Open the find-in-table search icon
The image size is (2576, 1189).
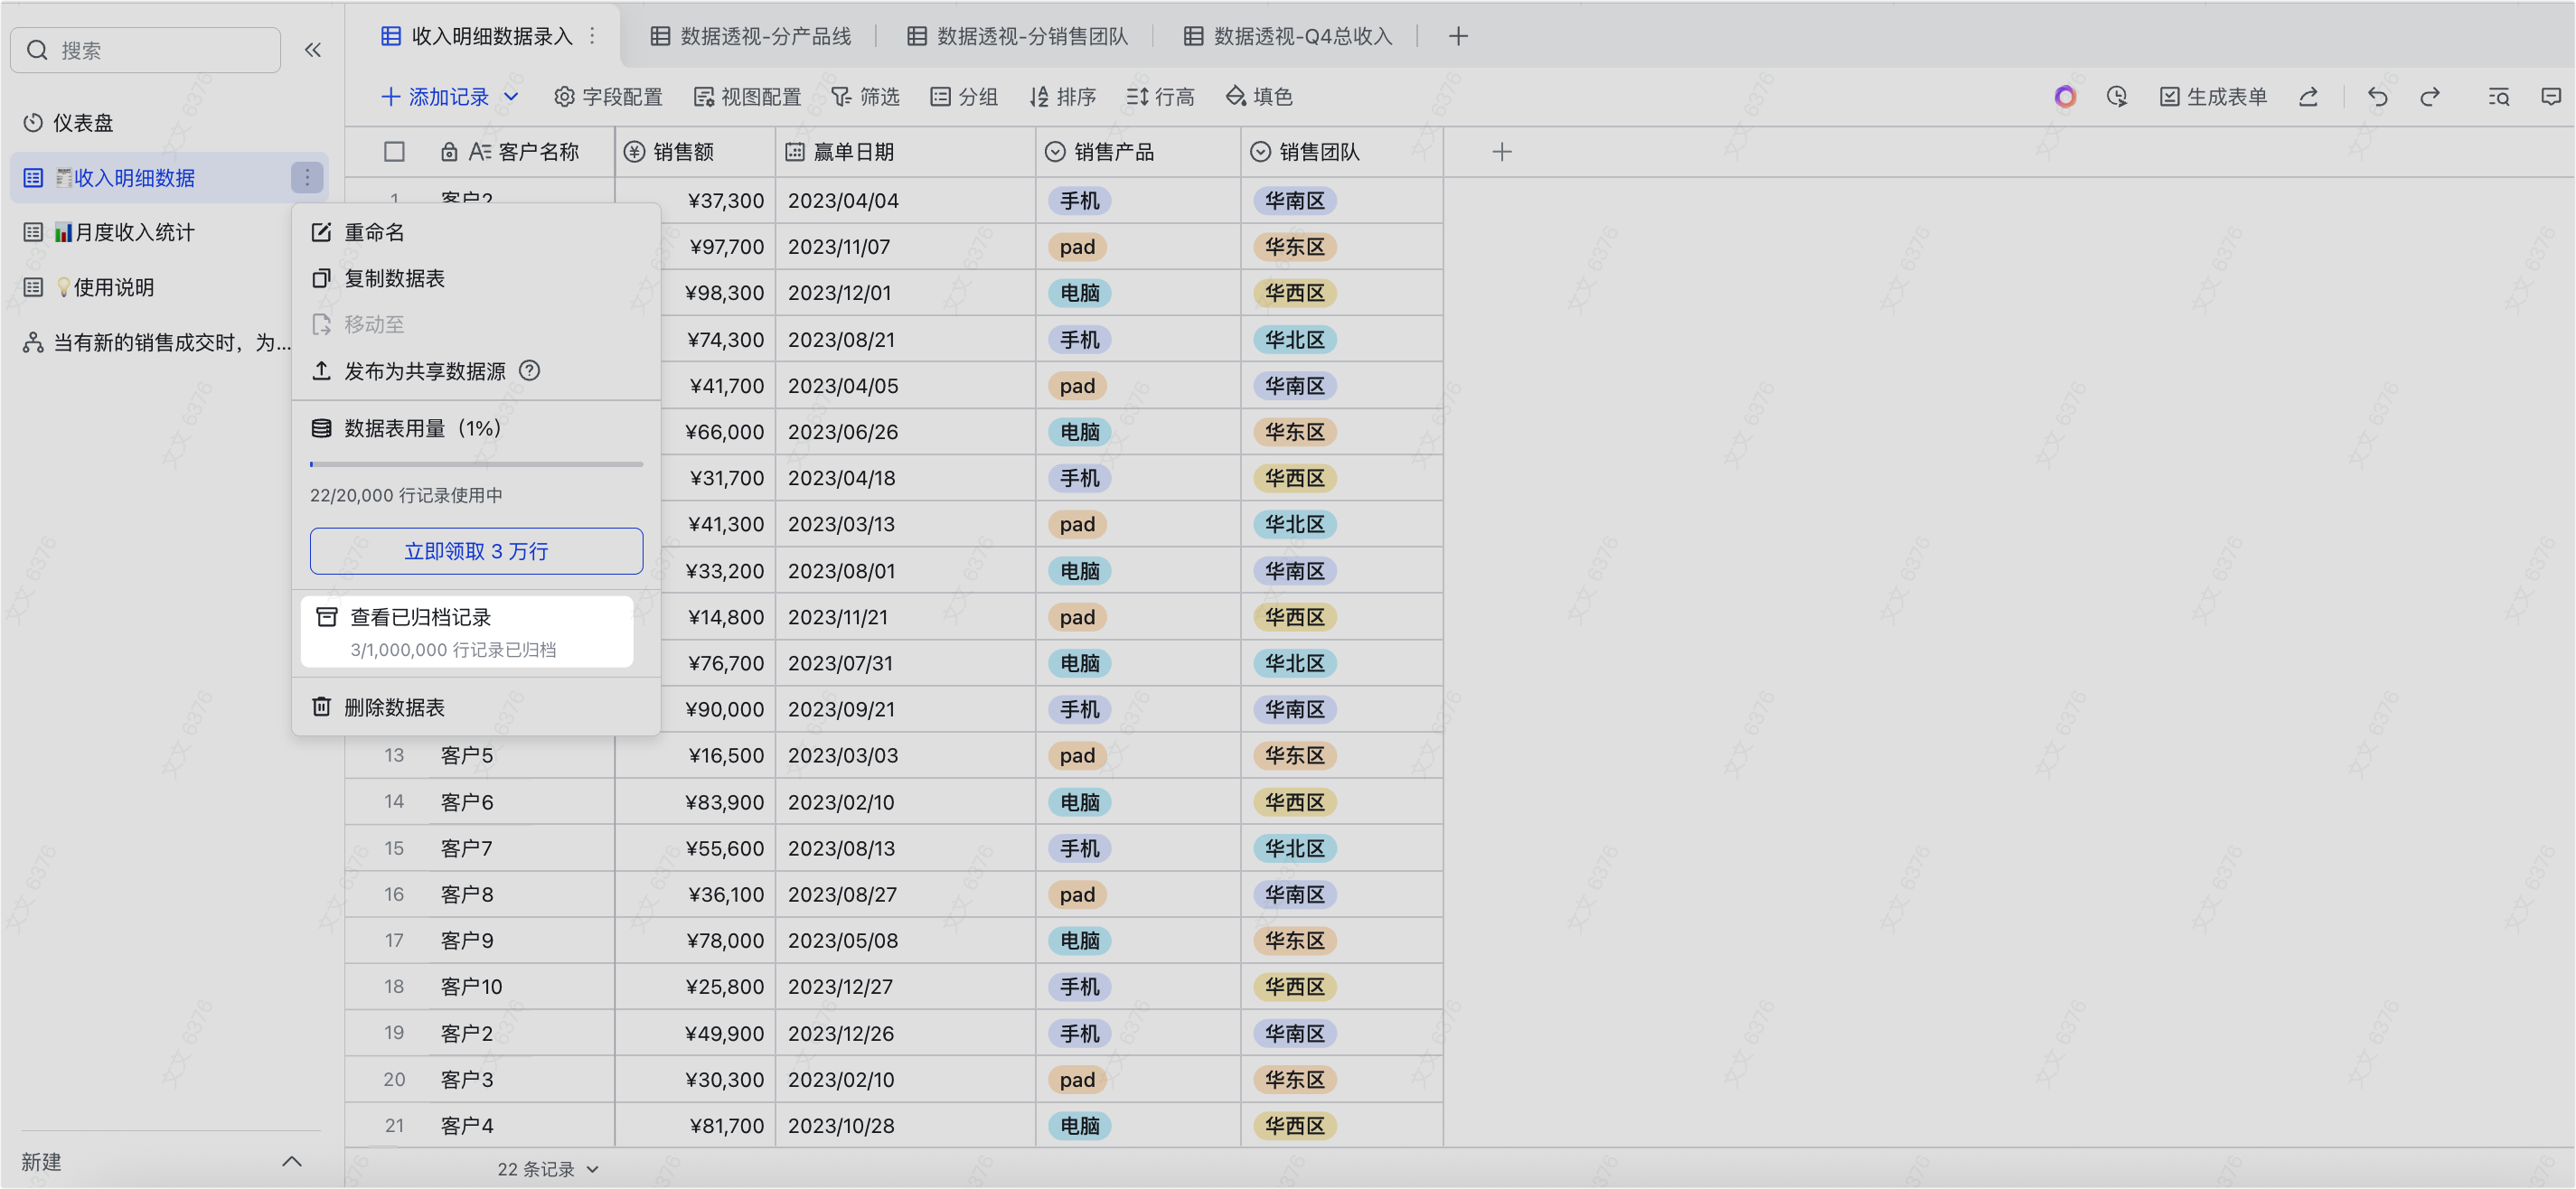2499,97
